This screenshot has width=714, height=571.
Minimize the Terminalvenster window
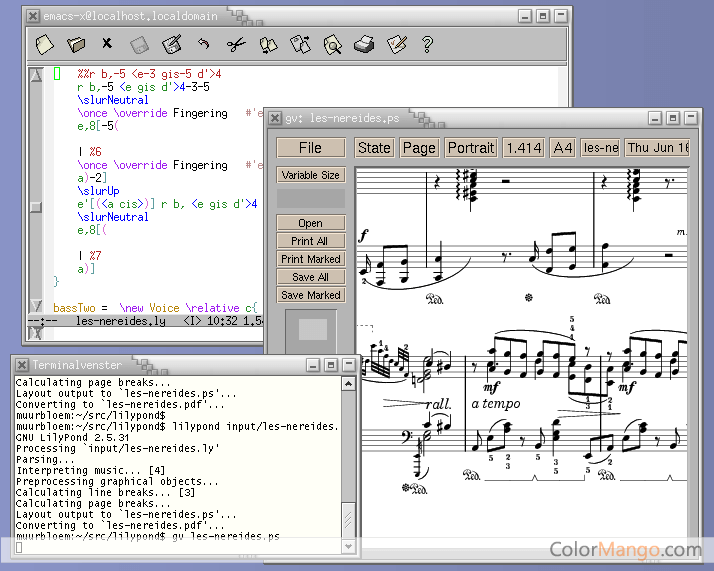313,365
